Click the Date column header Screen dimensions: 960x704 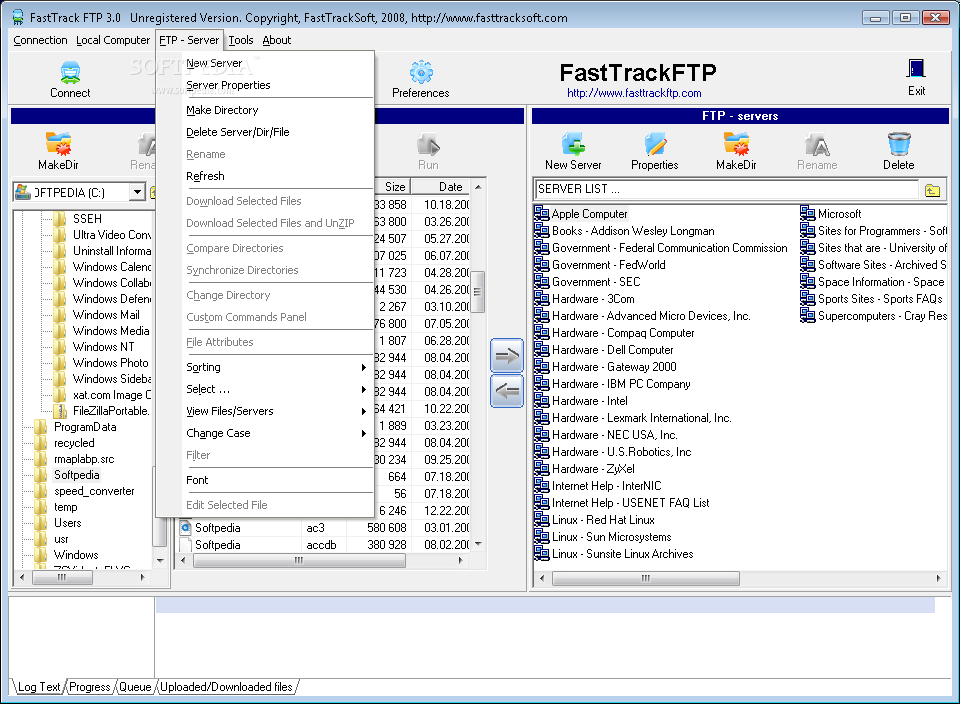[x=441, y=187]
